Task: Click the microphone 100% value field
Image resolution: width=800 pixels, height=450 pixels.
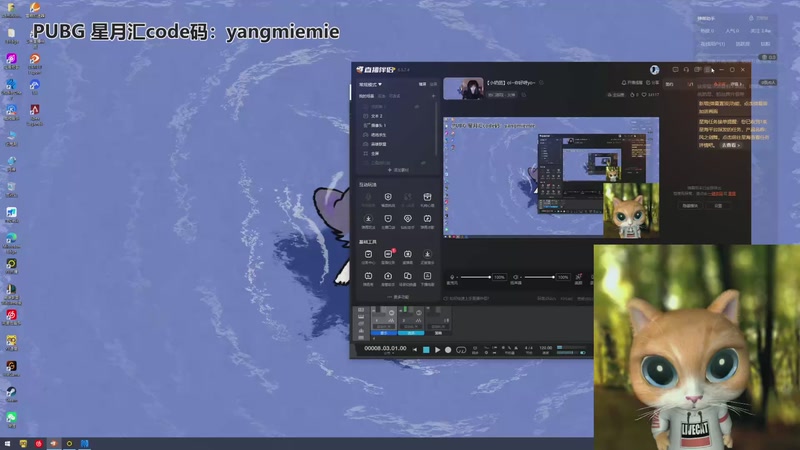Action: pos(499,277)
